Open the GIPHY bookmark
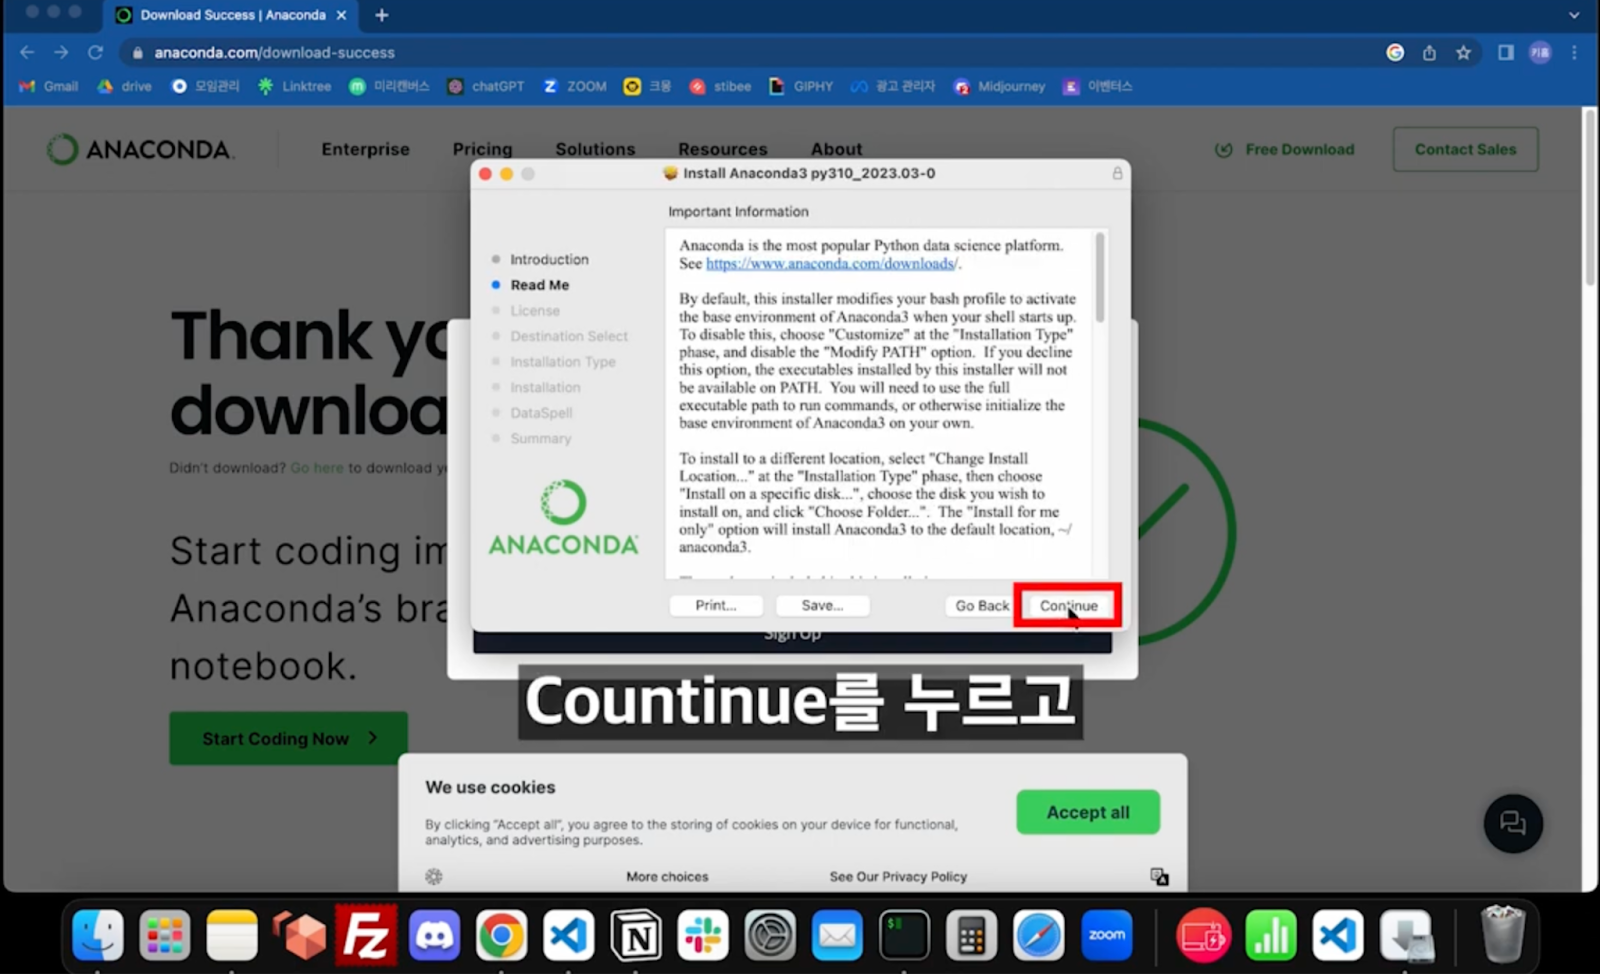This screenshot has width=1600, height=974. point(801,86)
